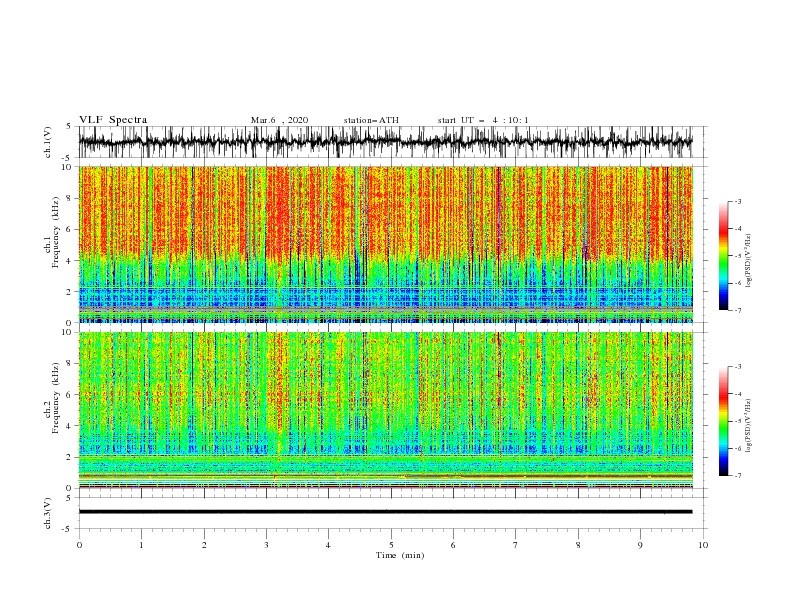Click the "5" tick on ch.1(V) axis
The width and height of the screenshot is (792, 612).
coord(69,126)
